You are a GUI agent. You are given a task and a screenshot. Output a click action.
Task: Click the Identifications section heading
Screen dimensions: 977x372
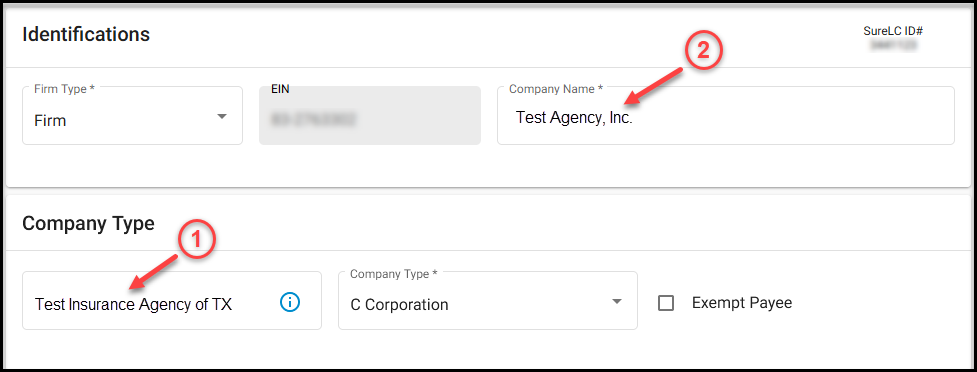pos(86,34)
